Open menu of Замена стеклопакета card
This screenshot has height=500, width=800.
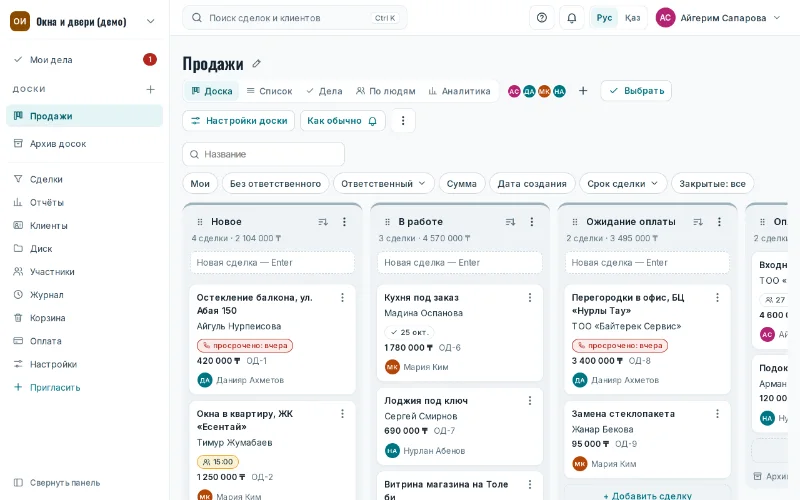717,414
